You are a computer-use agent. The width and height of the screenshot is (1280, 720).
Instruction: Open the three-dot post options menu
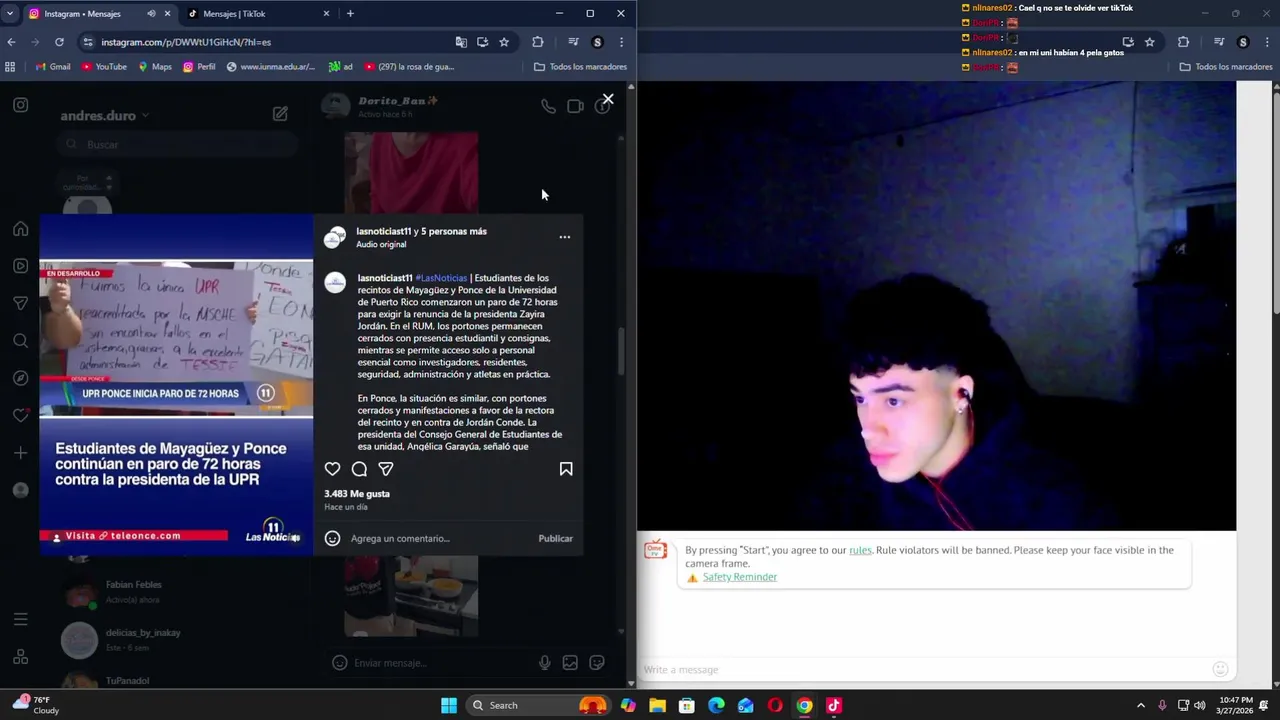pos(564,237)
